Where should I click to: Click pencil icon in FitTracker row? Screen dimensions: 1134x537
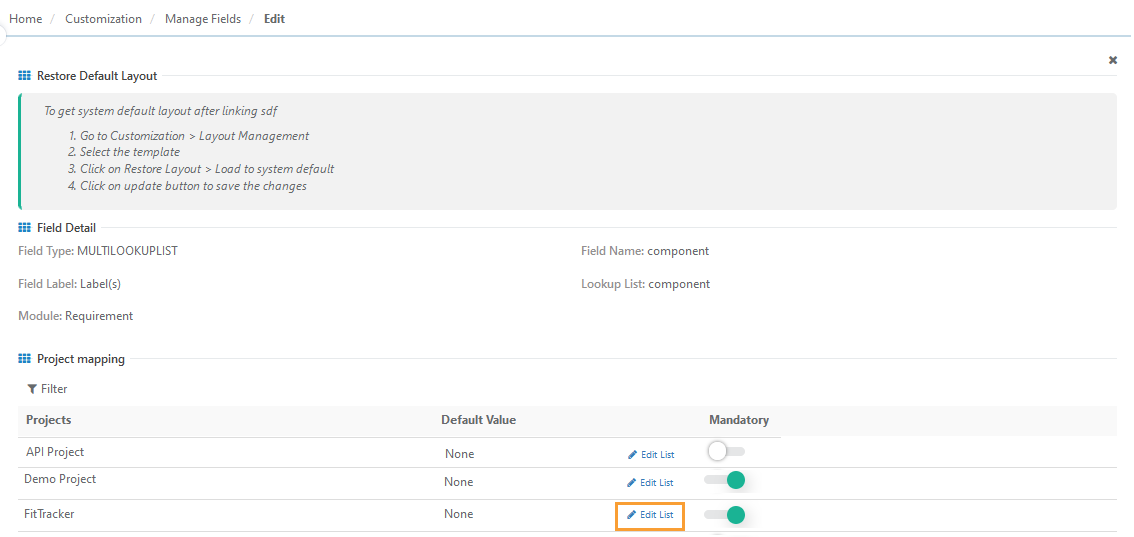(631, 515)
